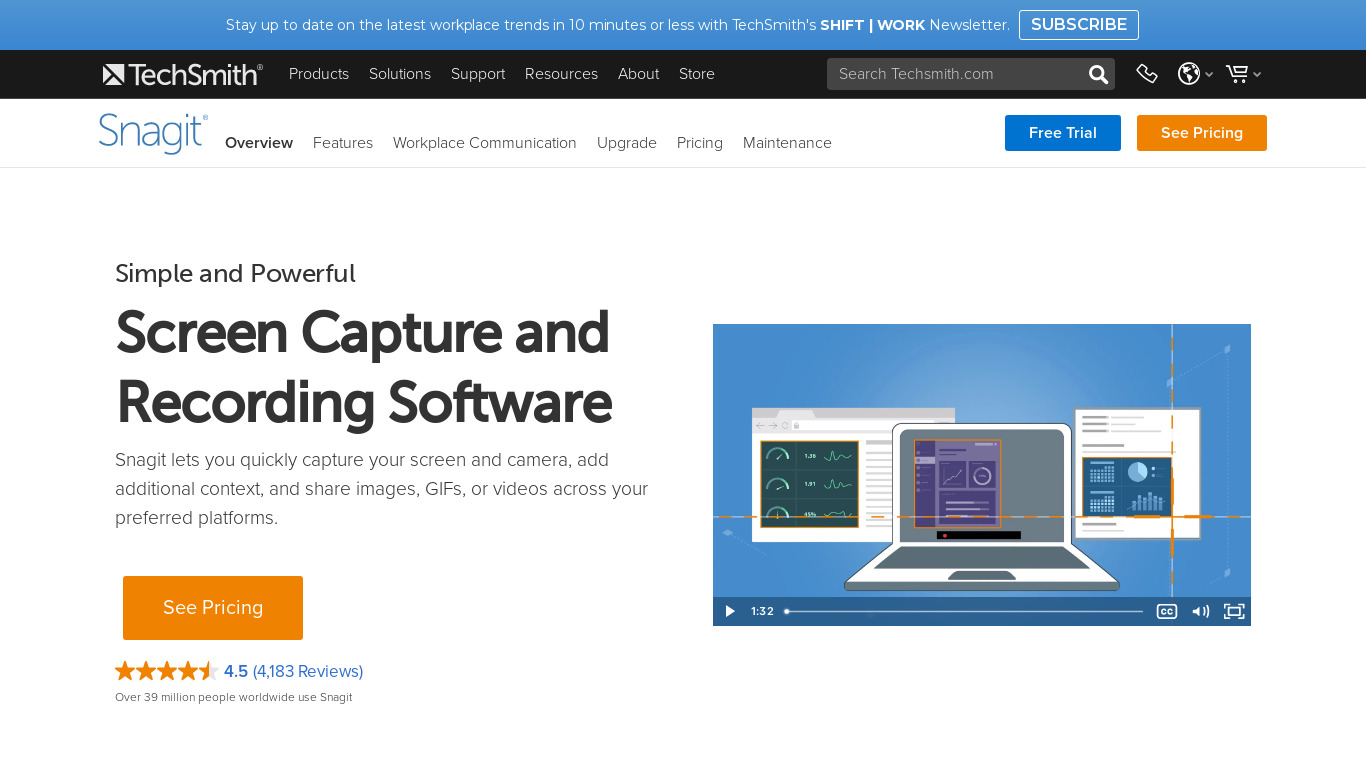This screenshot has height=768, width=1366.
Task: Seek along the video progress bar
Action: (964, 611)
